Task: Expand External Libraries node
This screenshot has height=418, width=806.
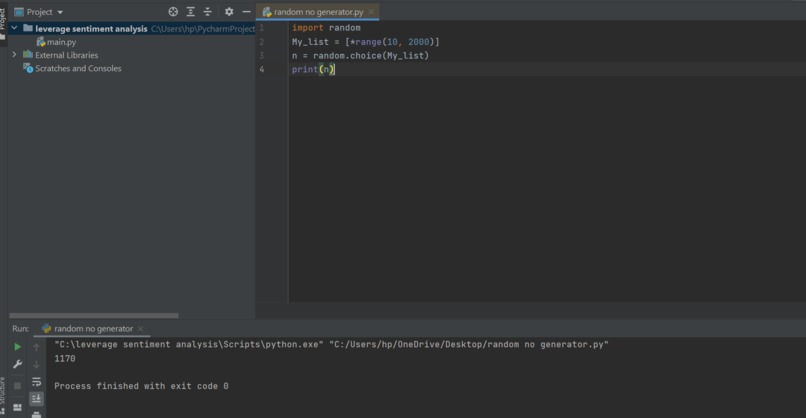Action: point(14,54)
